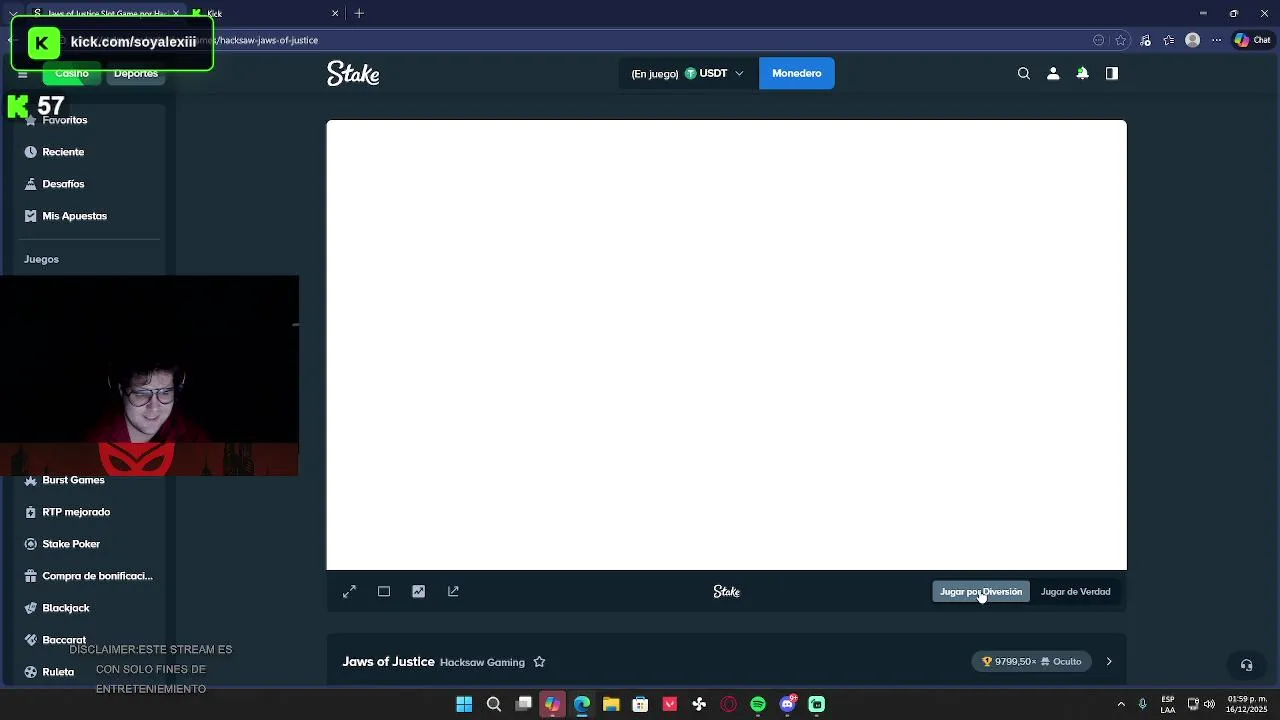
Task: Pop out the game in a new window
Action: (x=453, y=592)
